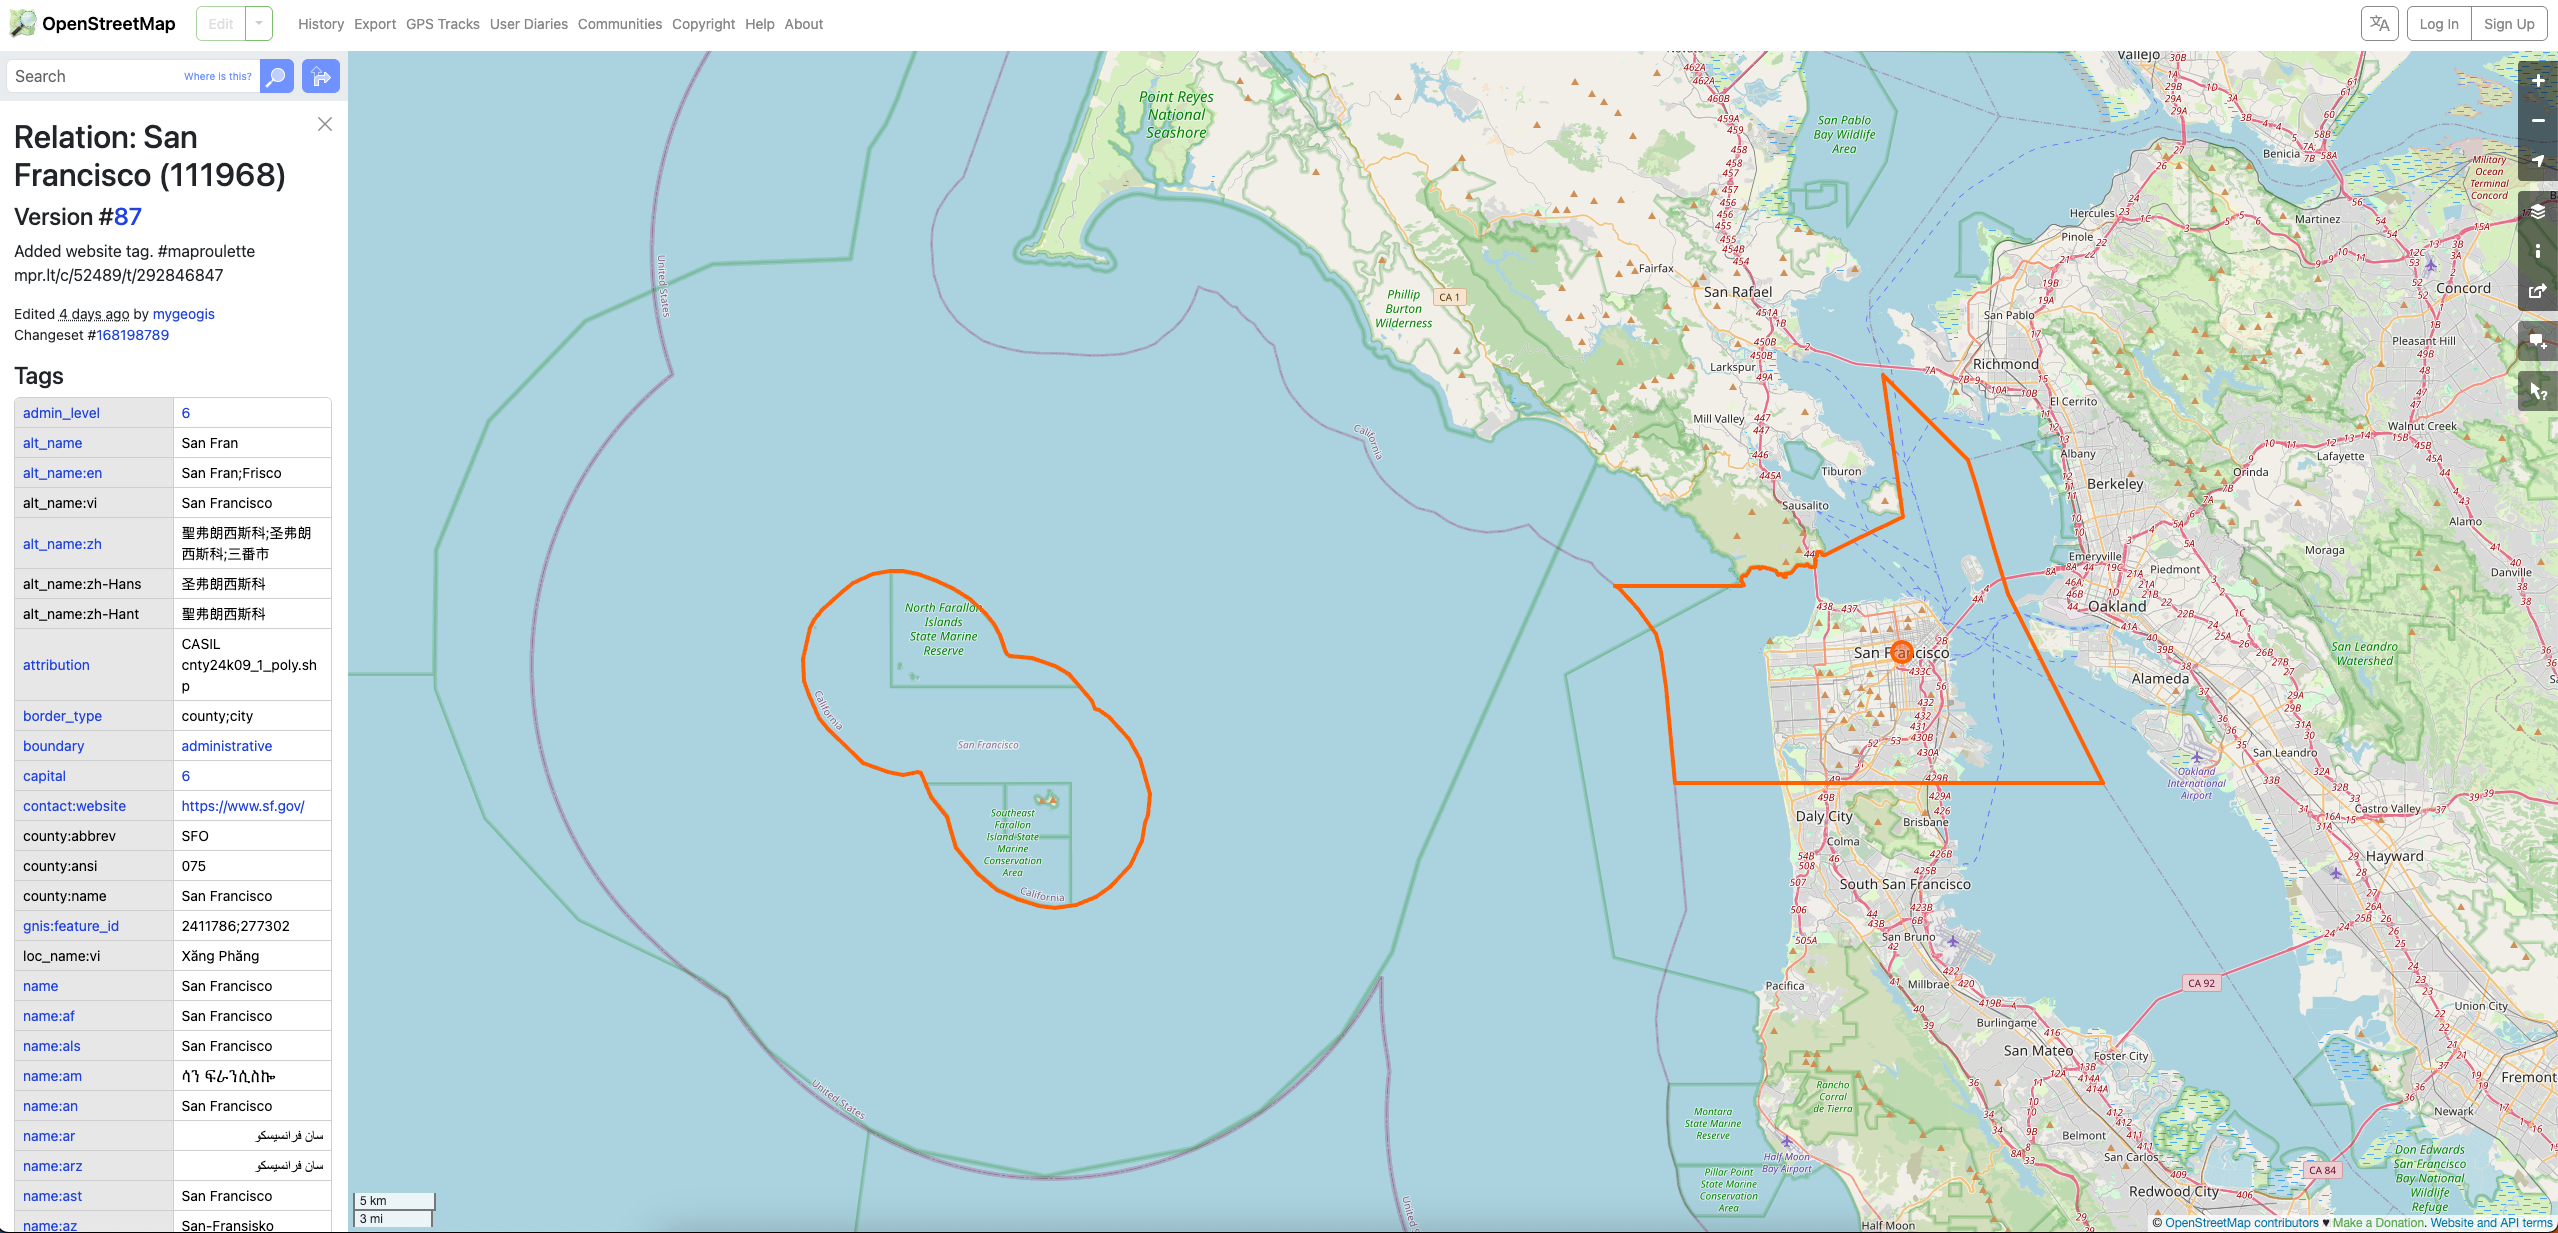Image resolution: width=2558 pixels, height=1233 pixels.
Task: Click the Oakland city label on map
Action: click(2117, 606)
